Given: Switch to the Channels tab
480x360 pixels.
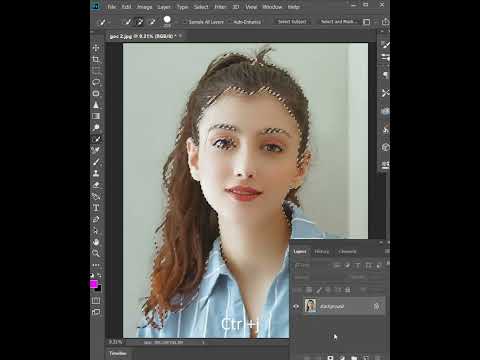Looking at the screenshot, I should point(347,252).
